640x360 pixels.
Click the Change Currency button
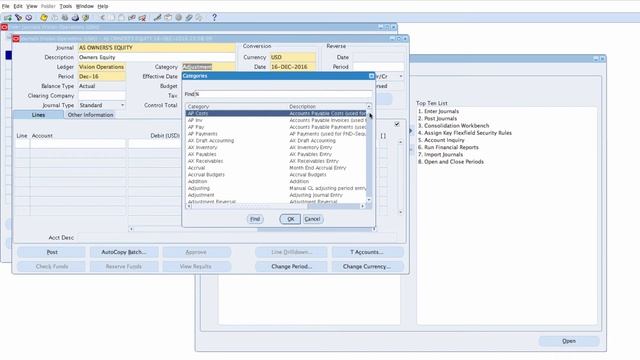pos(367,267)
